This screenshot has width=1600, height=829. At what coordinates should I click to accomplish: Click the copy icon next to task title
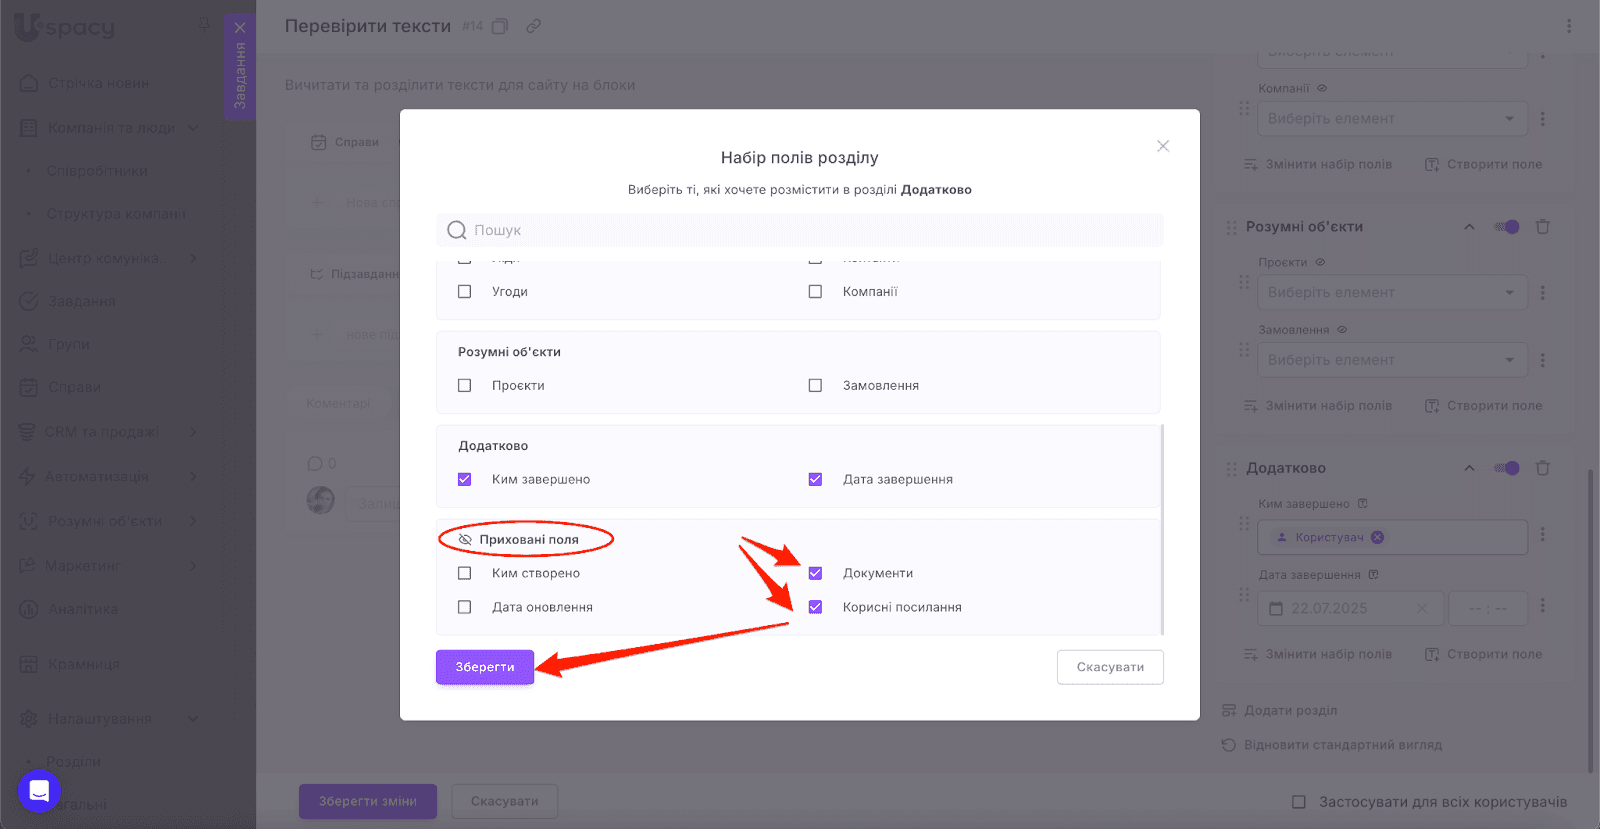coord(500,26)
